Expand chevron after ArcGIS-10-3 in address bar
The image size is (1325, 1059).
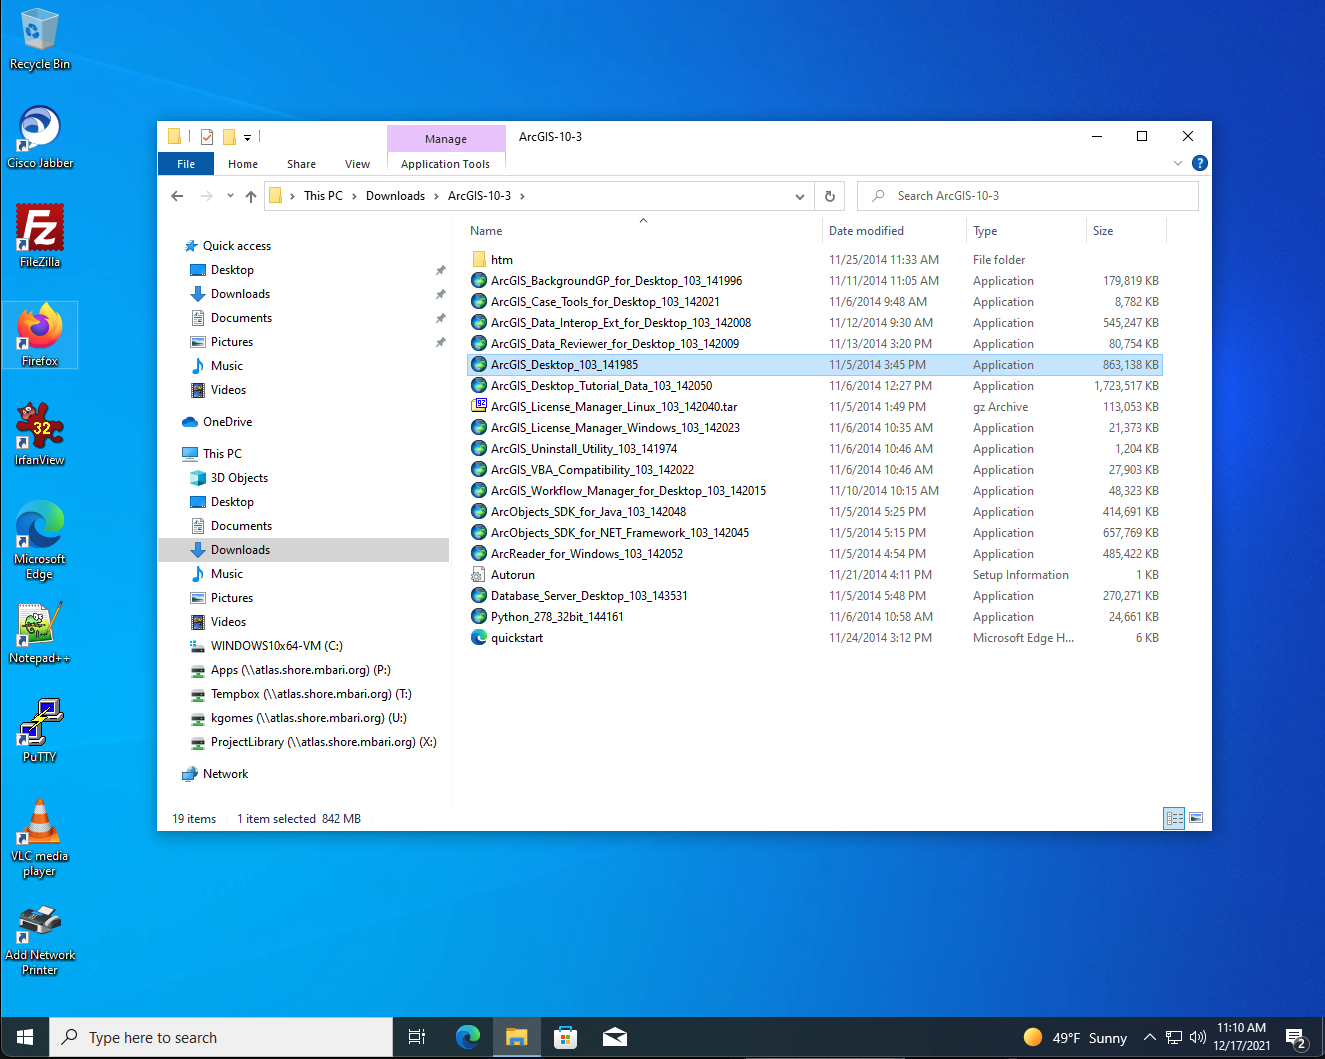click(522, 196)
